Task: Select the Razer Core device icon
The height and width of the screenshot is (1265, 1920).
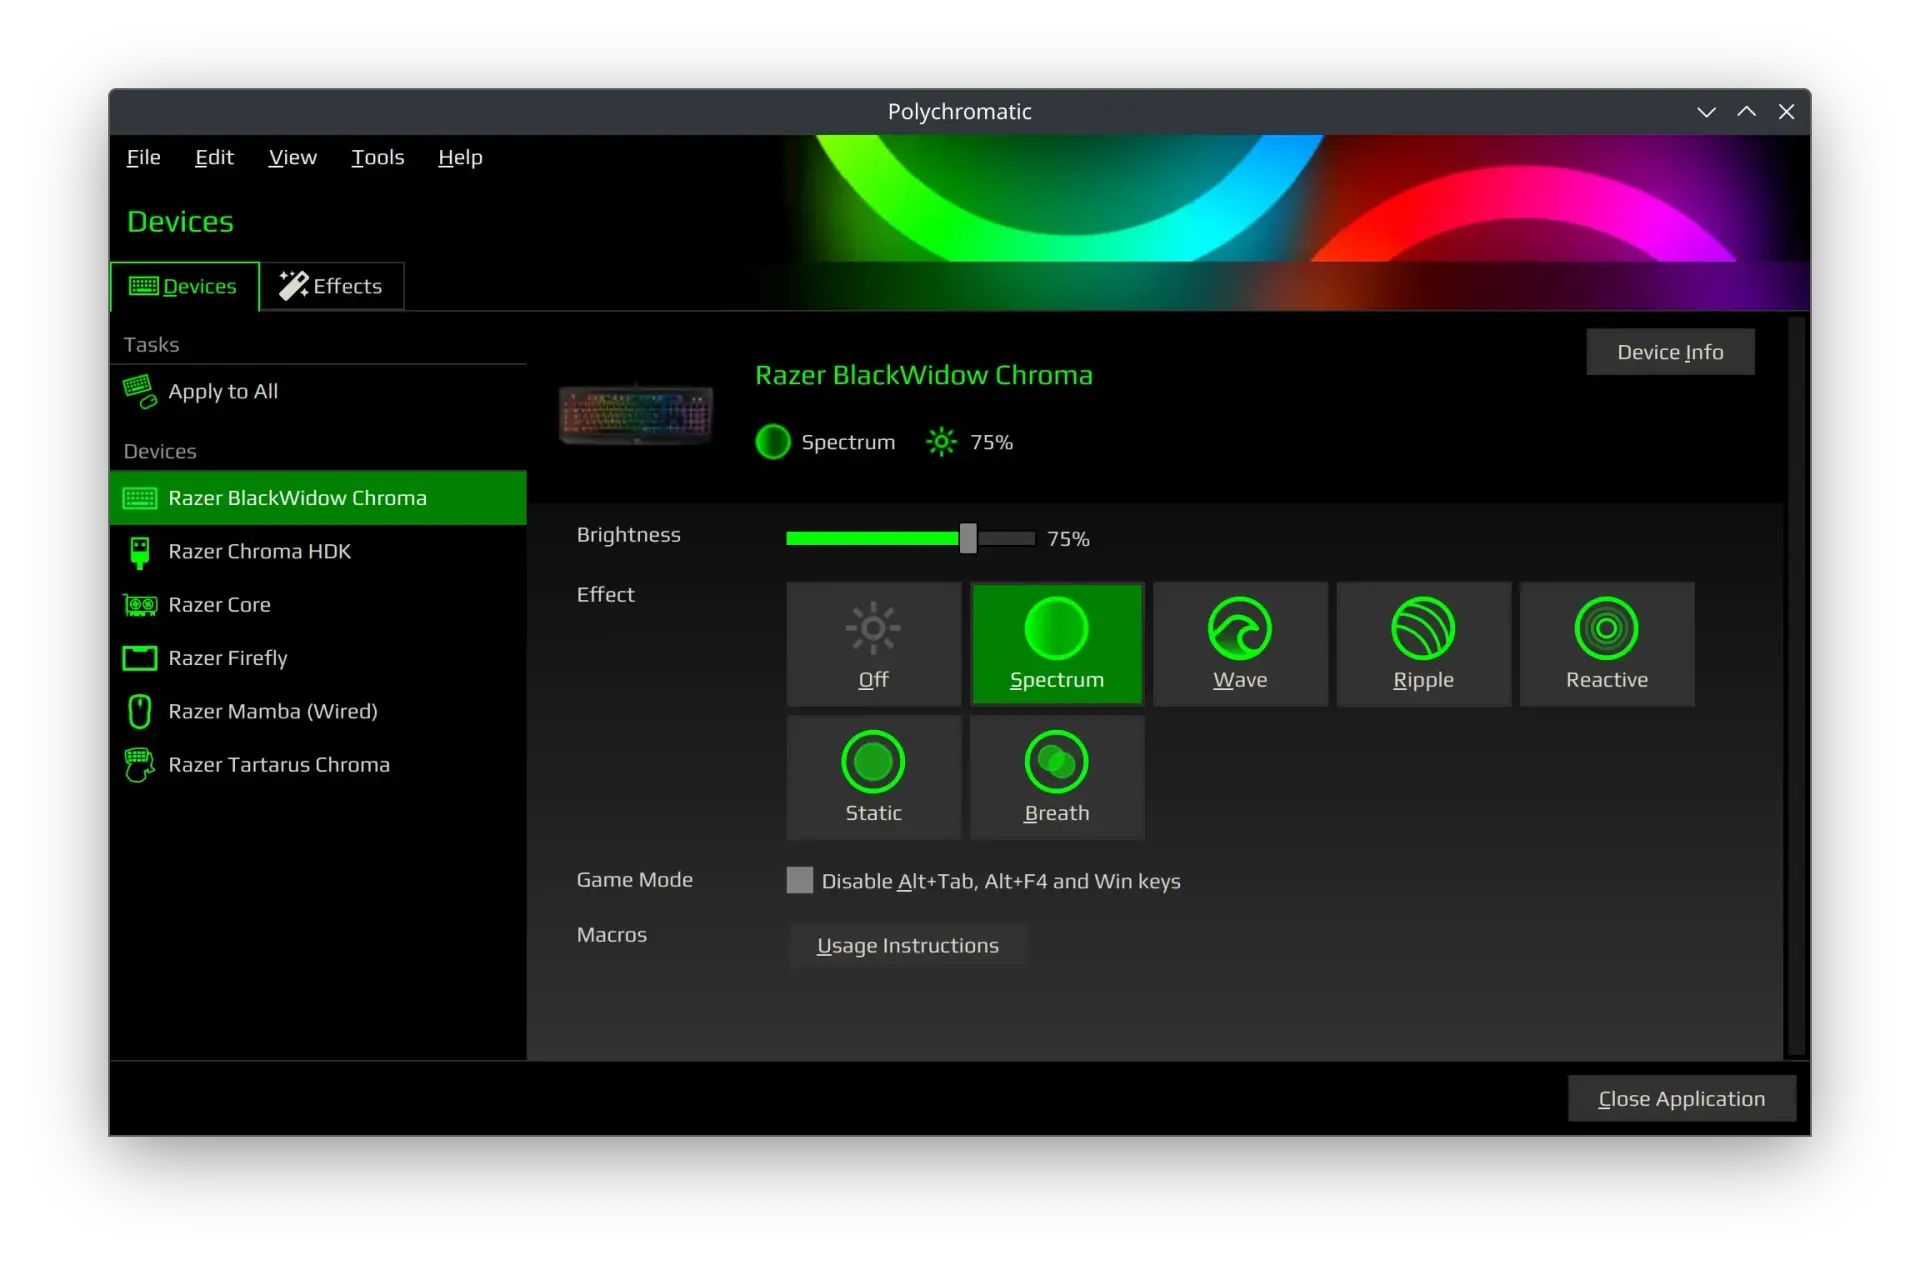Action: (139, 604)
